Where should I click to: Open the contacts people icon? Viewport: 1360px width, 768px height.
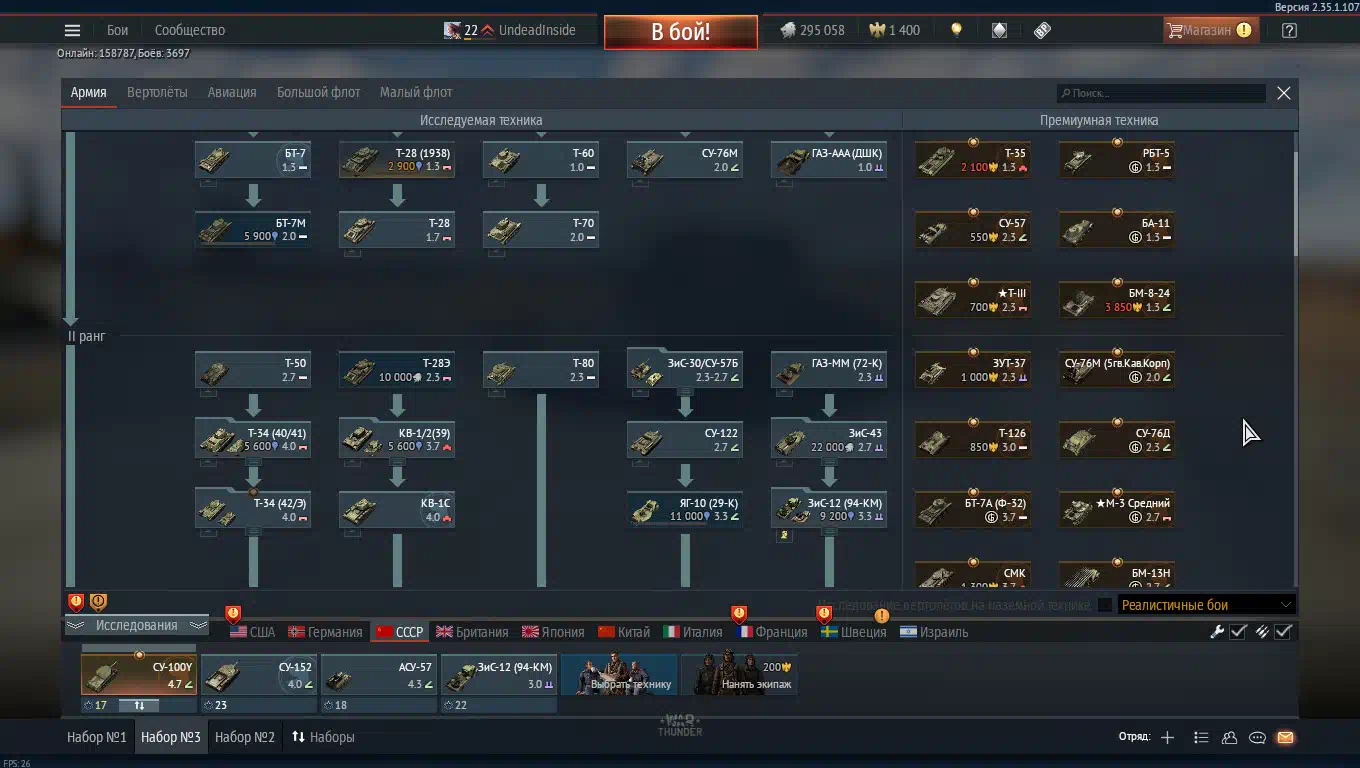[1229, 737]
